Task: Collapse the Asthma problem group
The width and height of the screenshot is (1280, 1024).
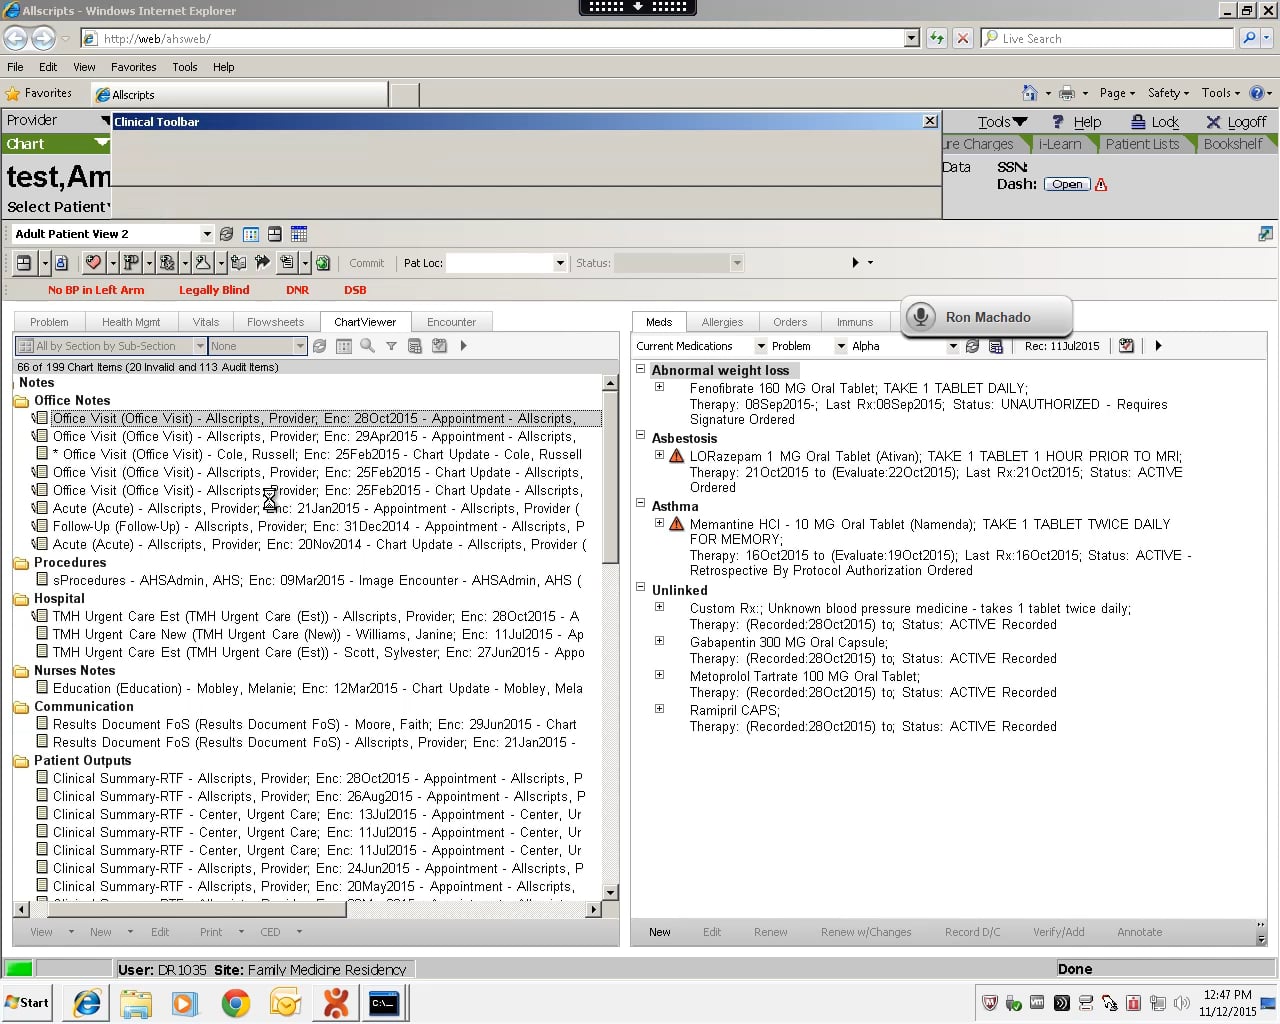Action: click(640, 503)
